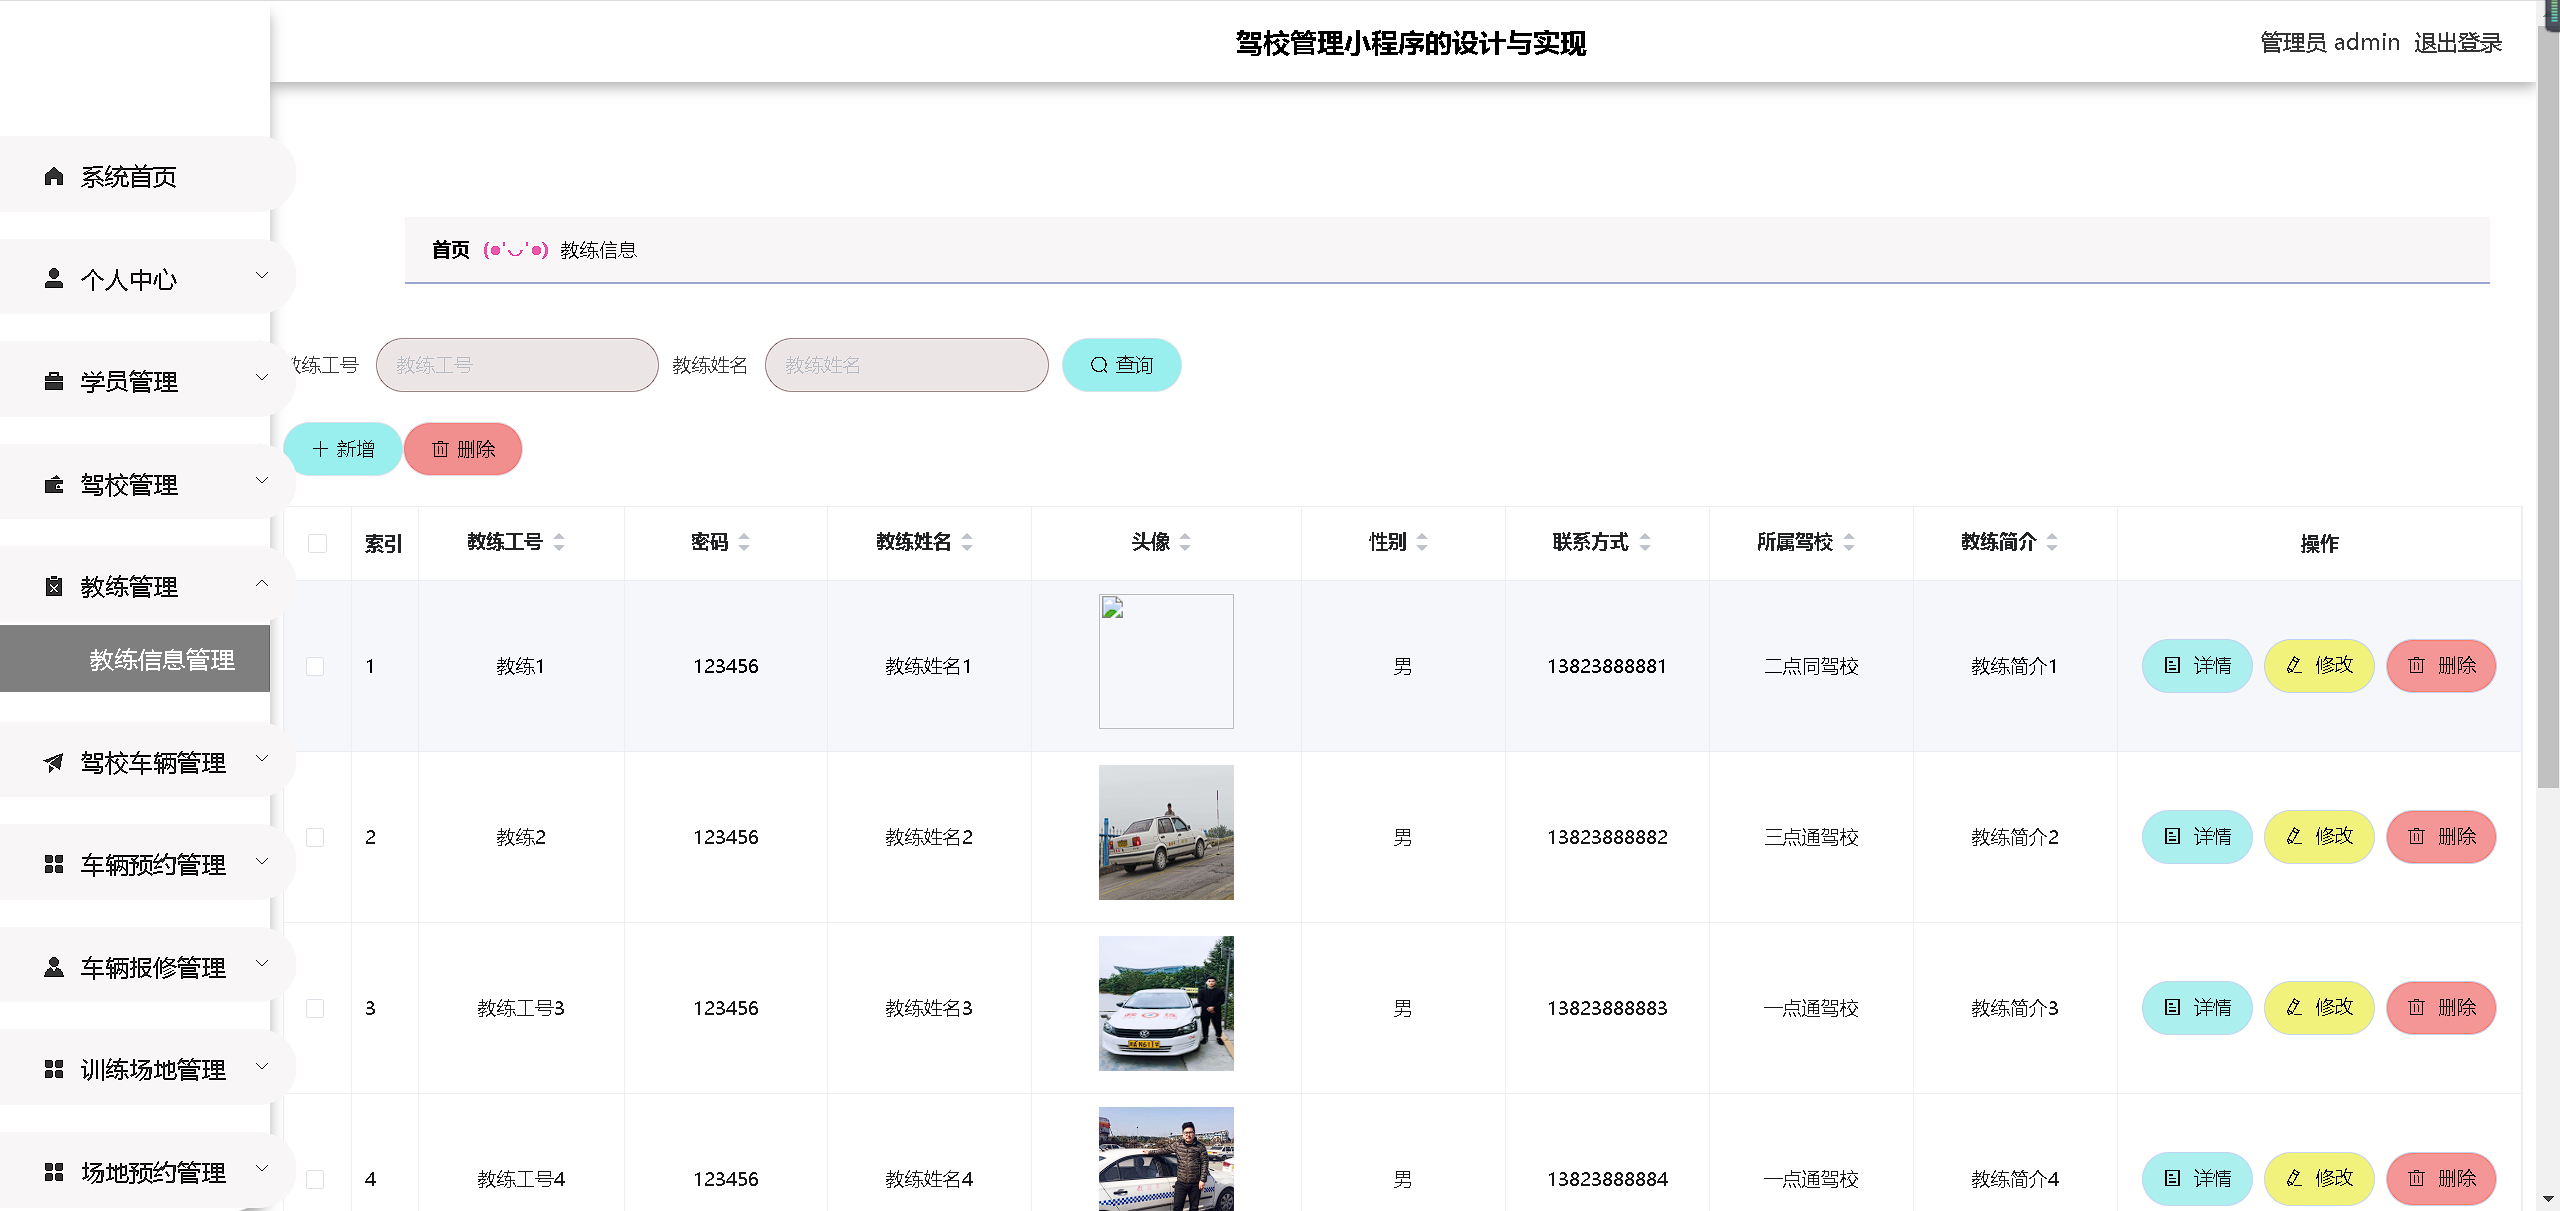2560x1211 pixels.
Task: Click 退出登录 to log out
Action: pyautogui.click(x=2458, y=43)
